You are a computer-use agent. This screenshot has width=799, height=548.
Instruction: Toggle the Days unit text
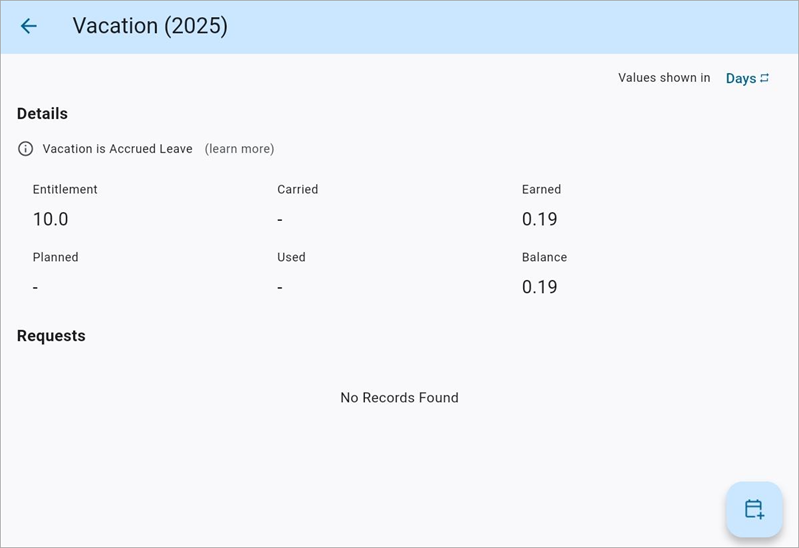[x=740, y=78]
